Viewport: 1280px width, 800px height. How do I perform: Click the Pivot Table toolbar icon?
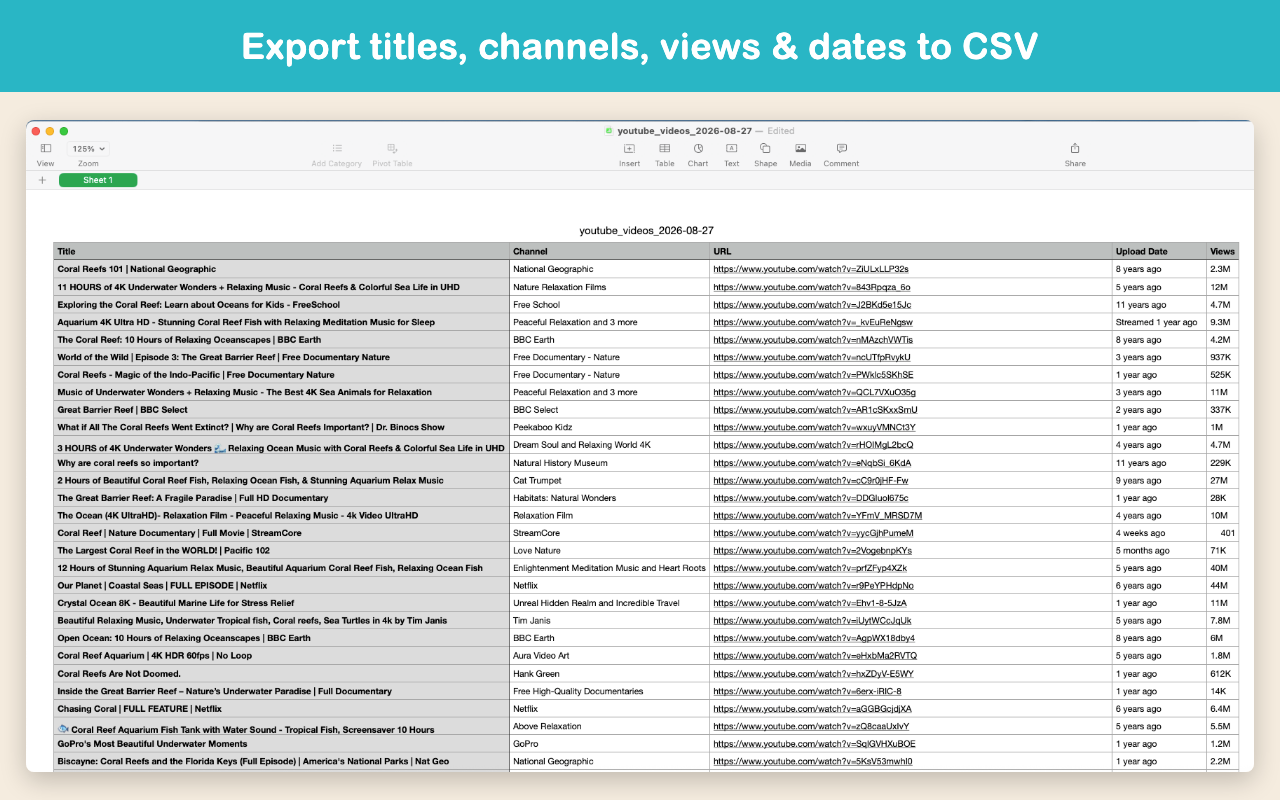(x=392, y=148)
